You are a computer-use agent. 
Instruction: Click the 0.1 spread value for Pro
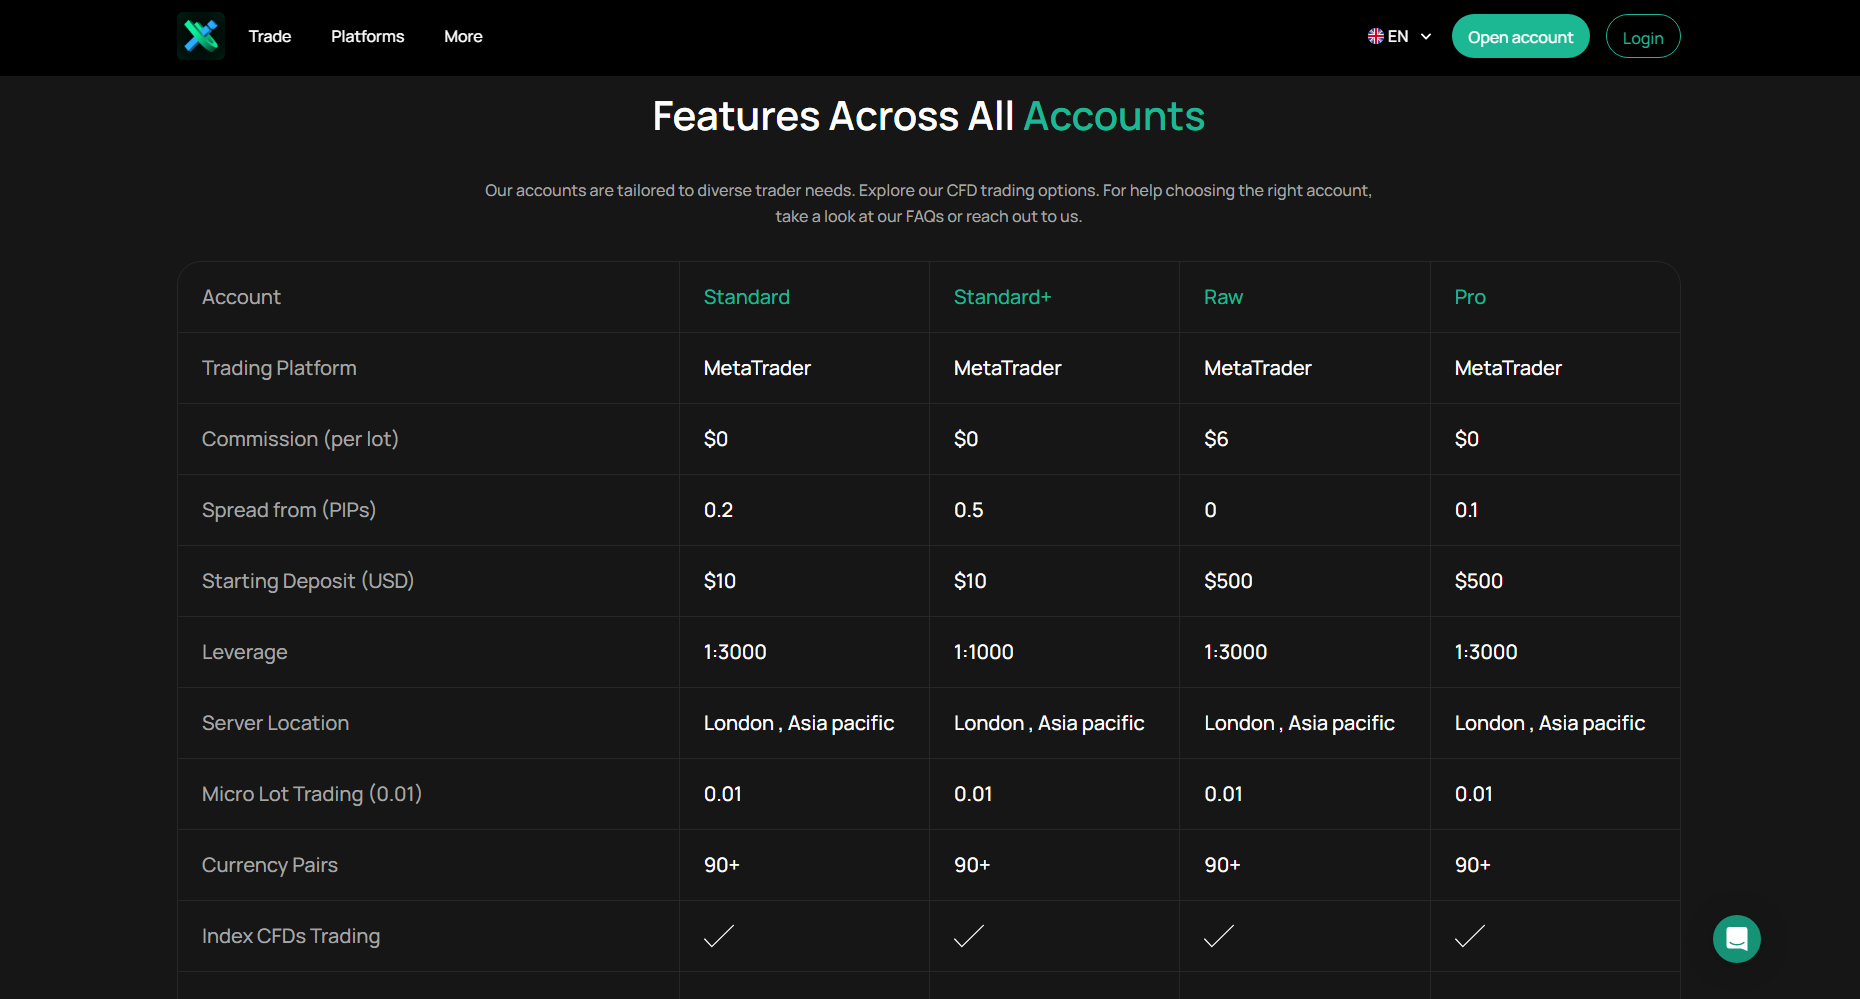1466,510
